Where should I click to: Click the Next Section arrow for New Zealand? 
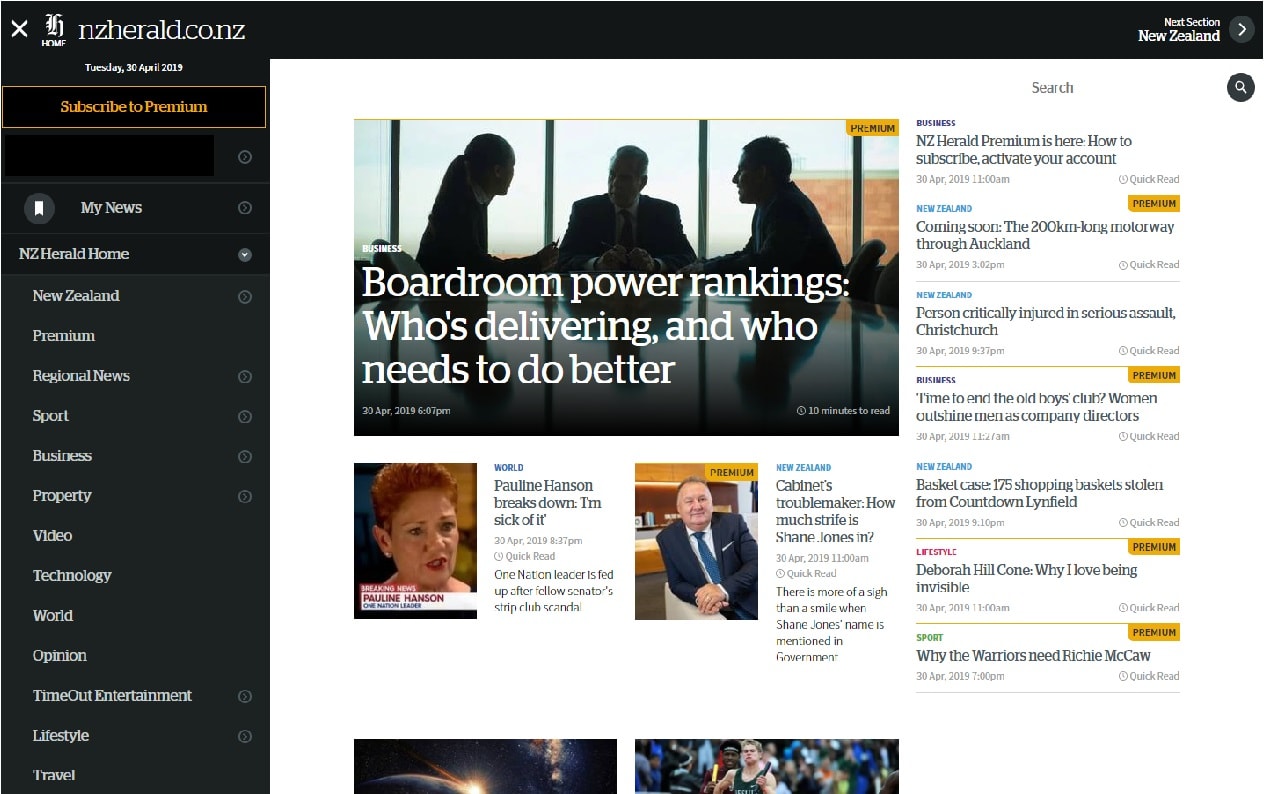point(1242,29)
